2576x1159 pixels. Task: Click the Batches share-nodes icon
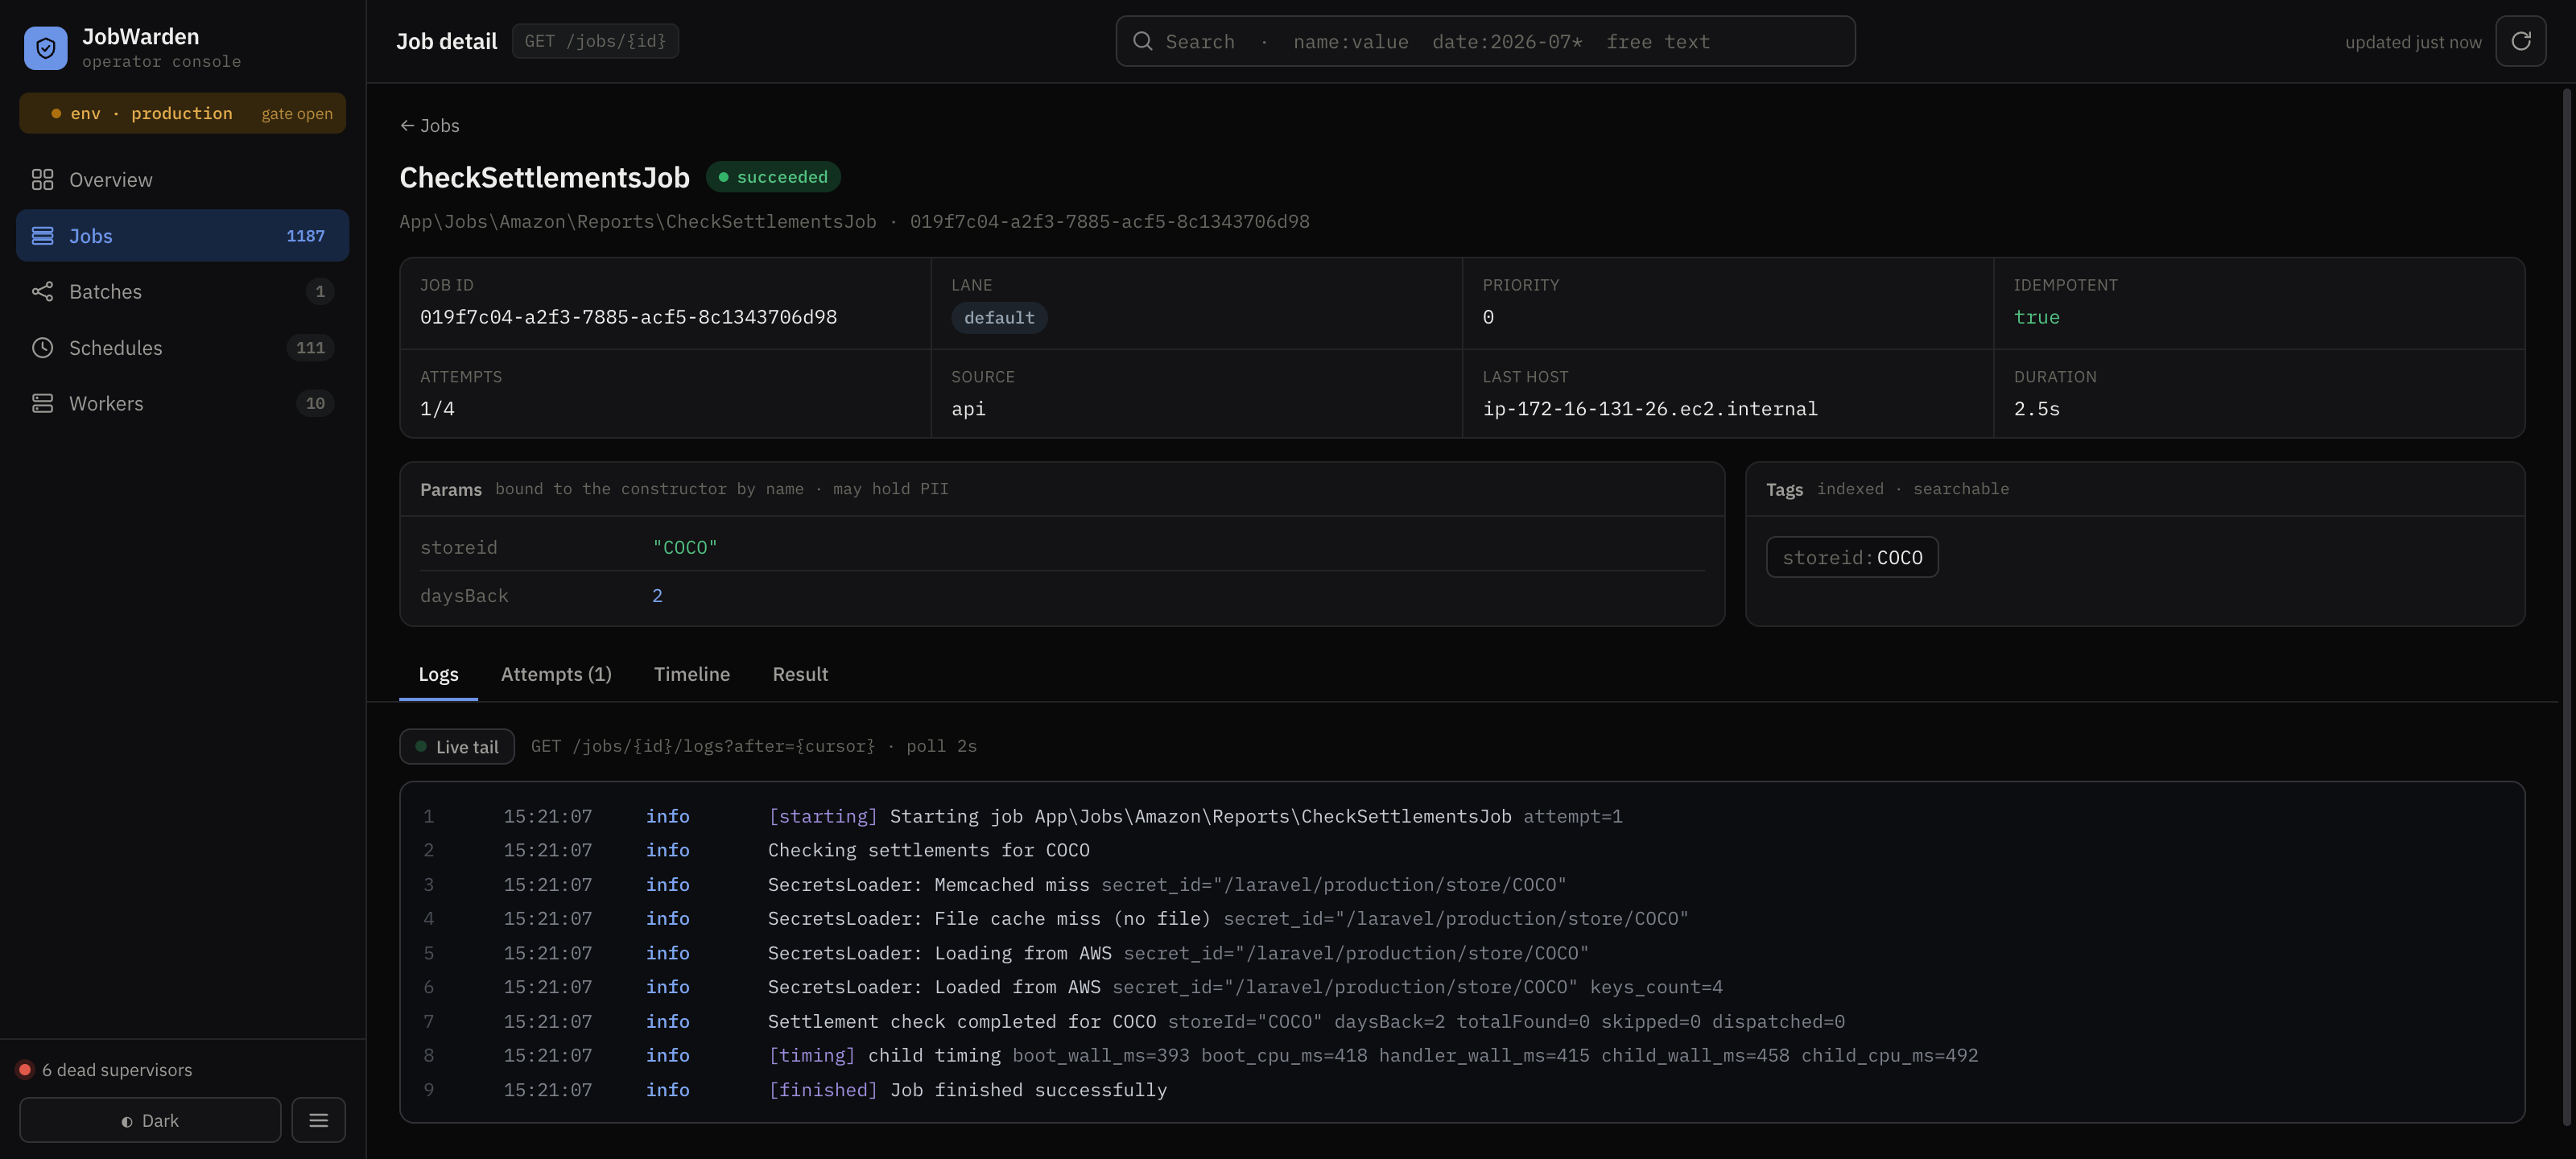tap(42, 292)
